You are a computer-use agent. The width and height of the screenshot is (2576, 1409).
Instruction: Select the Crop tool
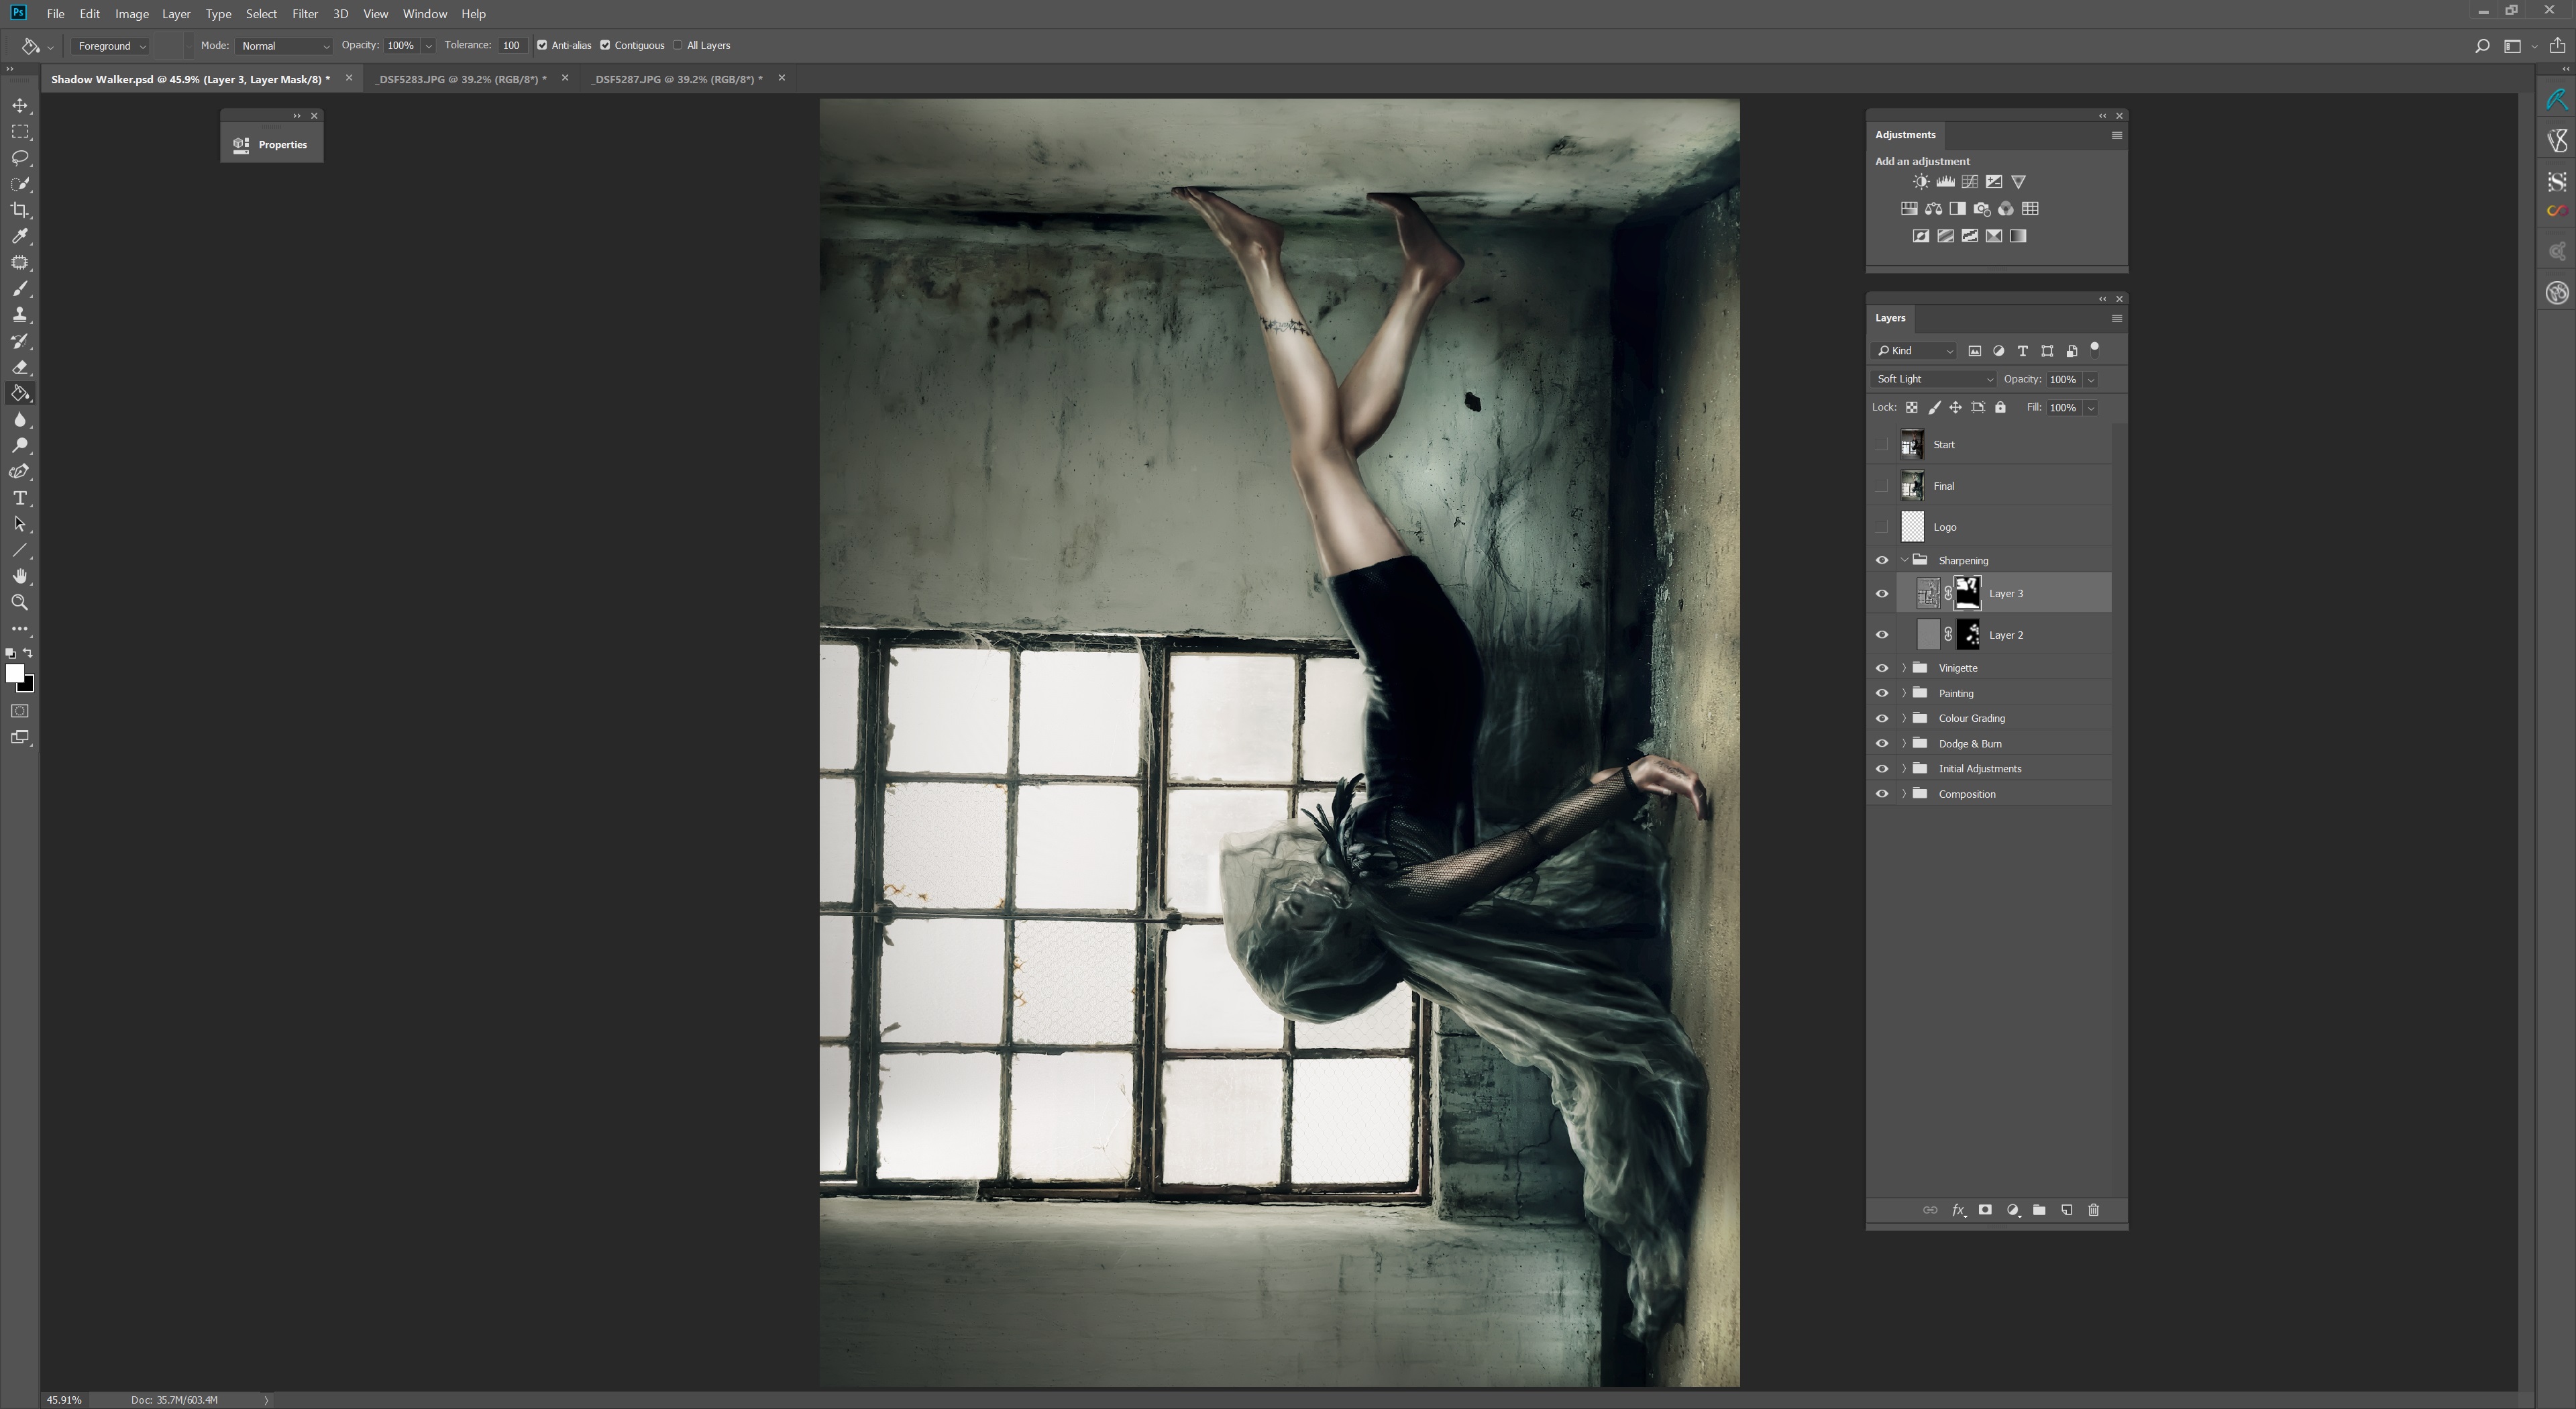20,210
